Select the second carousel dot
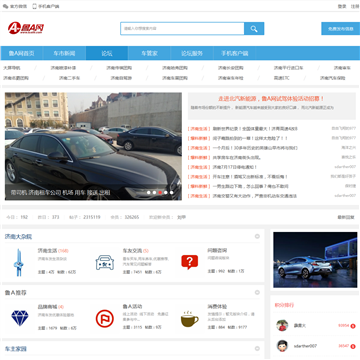 coord(154,192)
